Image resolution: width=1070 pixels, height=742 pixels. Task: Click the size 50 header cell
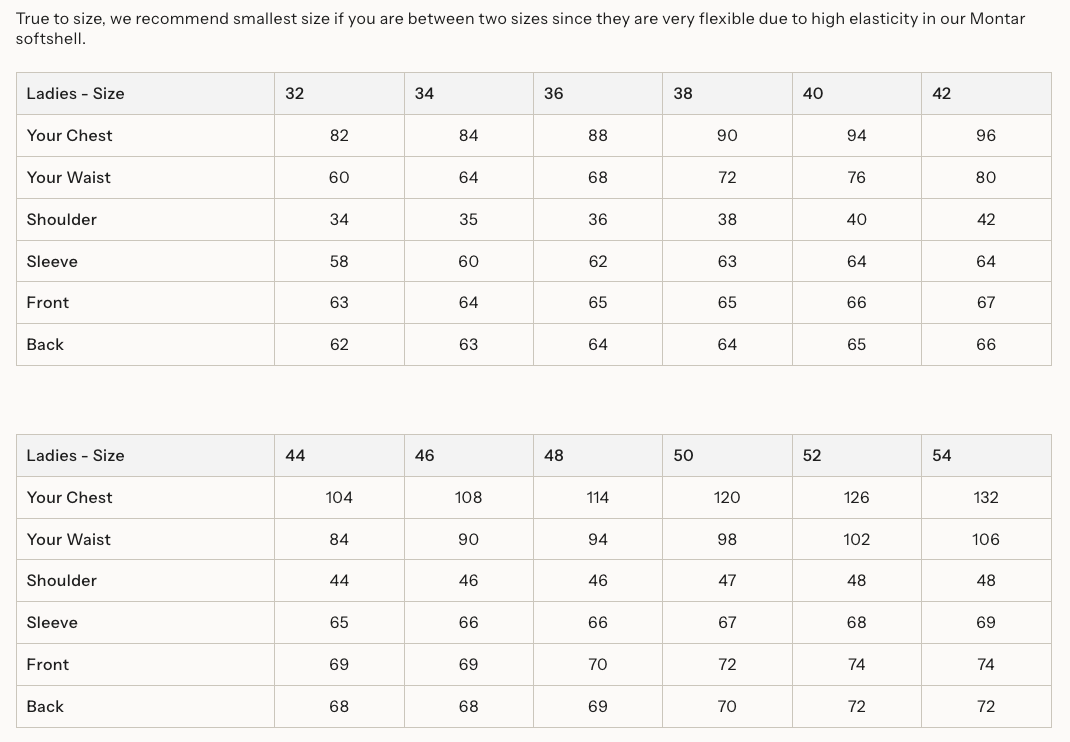(x=727, y=455)
